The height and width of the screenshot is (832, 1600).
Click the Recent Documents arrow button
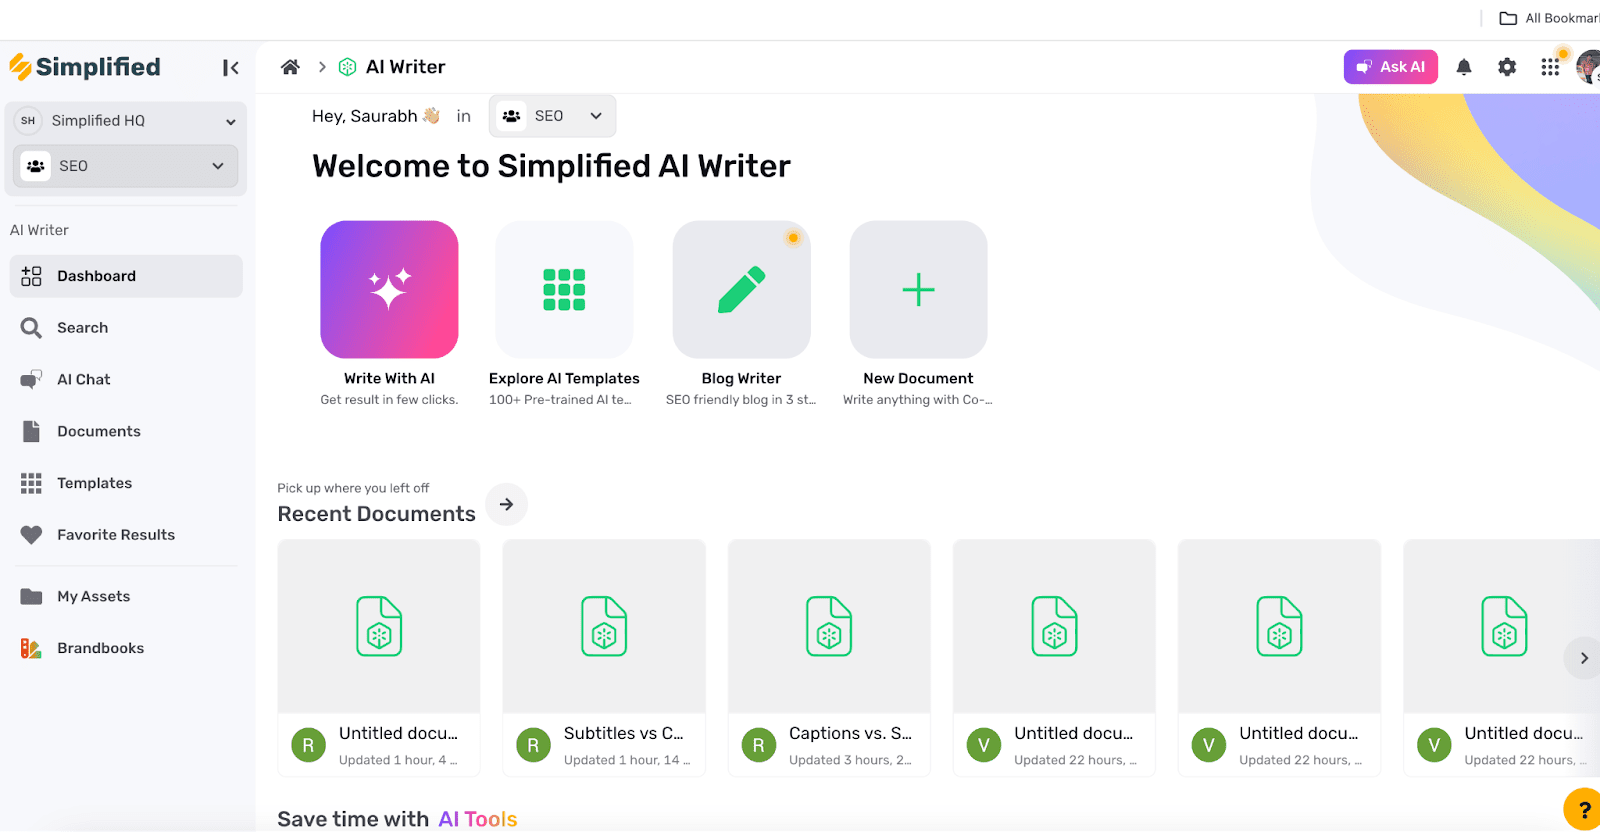[507, 504]
